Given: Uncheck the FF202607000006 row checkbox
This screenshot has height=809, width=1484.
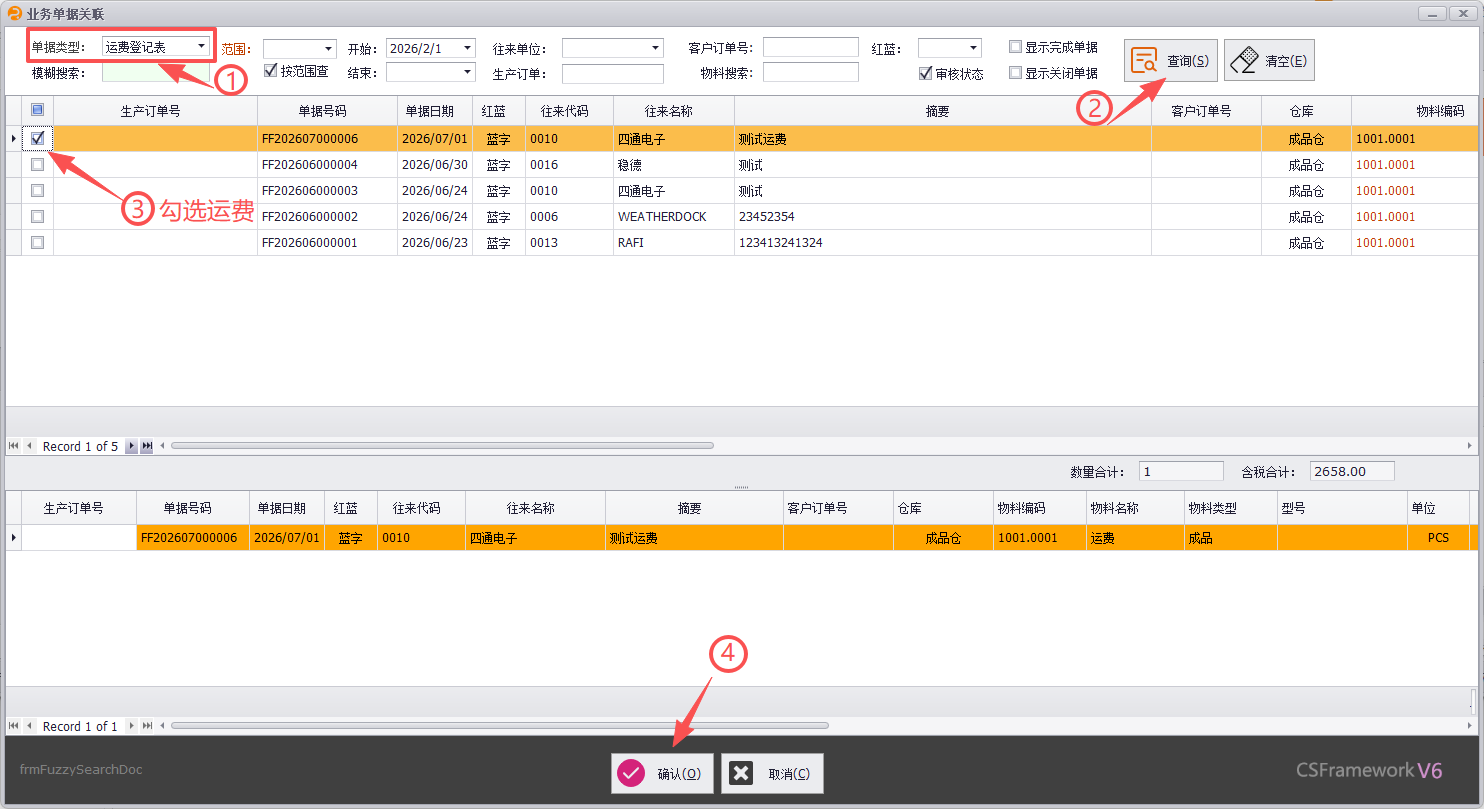Looking at the screenshot, I should pos(38,138).
